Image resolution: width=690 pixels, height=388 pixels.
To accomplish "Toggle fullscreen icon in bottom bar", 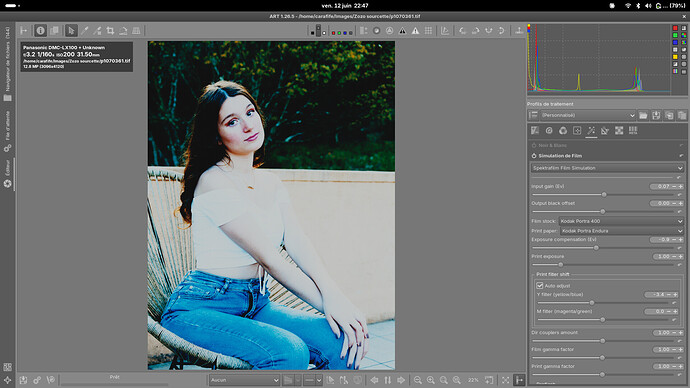I will point(506,380).
